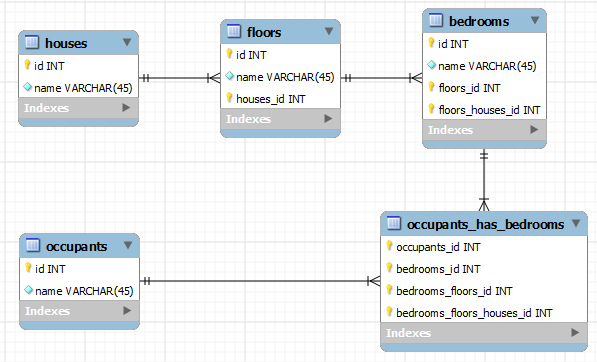
Task: Collapse the houses table columns arrow
Action: point(127,42)
